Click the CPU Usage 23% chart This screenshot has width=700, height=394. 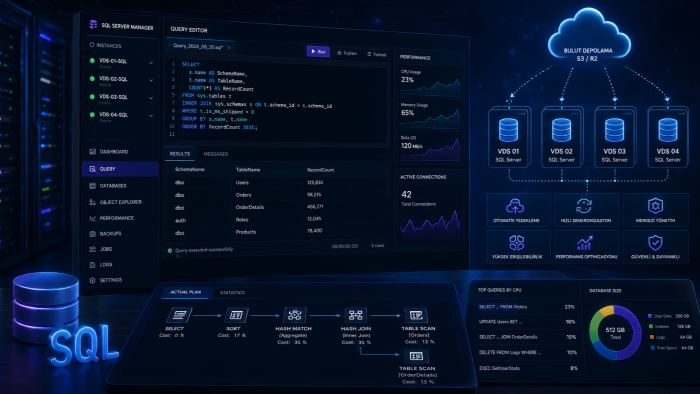pyautogui.click(x=430, y=87)
